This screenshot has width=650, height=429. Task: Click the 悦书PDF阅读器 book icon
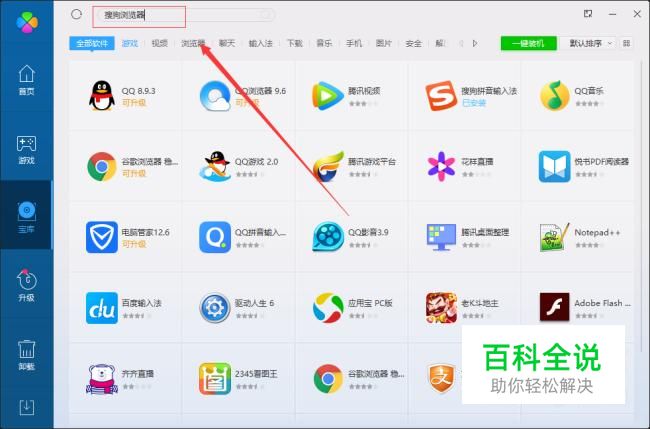(555, 167)
